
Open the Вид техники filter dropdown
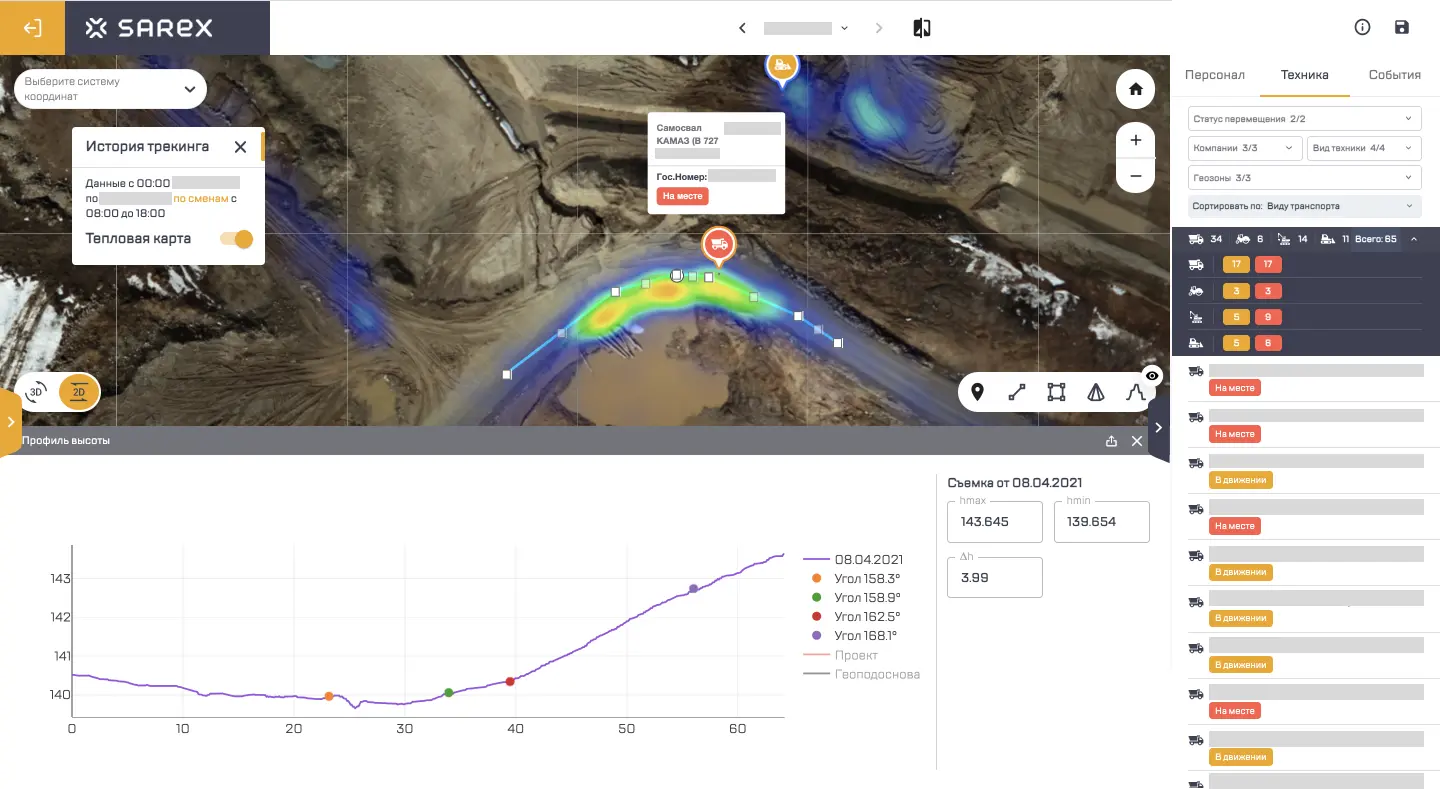pos(1363,148)
